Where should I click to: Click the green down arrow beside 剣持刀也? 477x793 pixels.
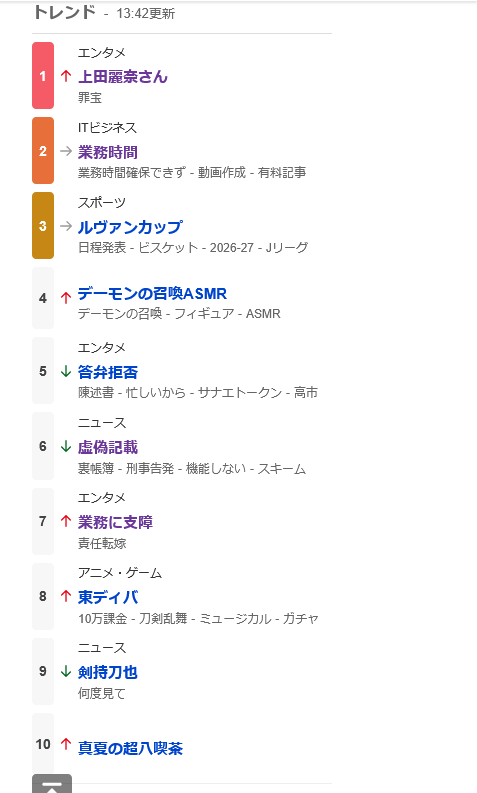coord(66,671)
